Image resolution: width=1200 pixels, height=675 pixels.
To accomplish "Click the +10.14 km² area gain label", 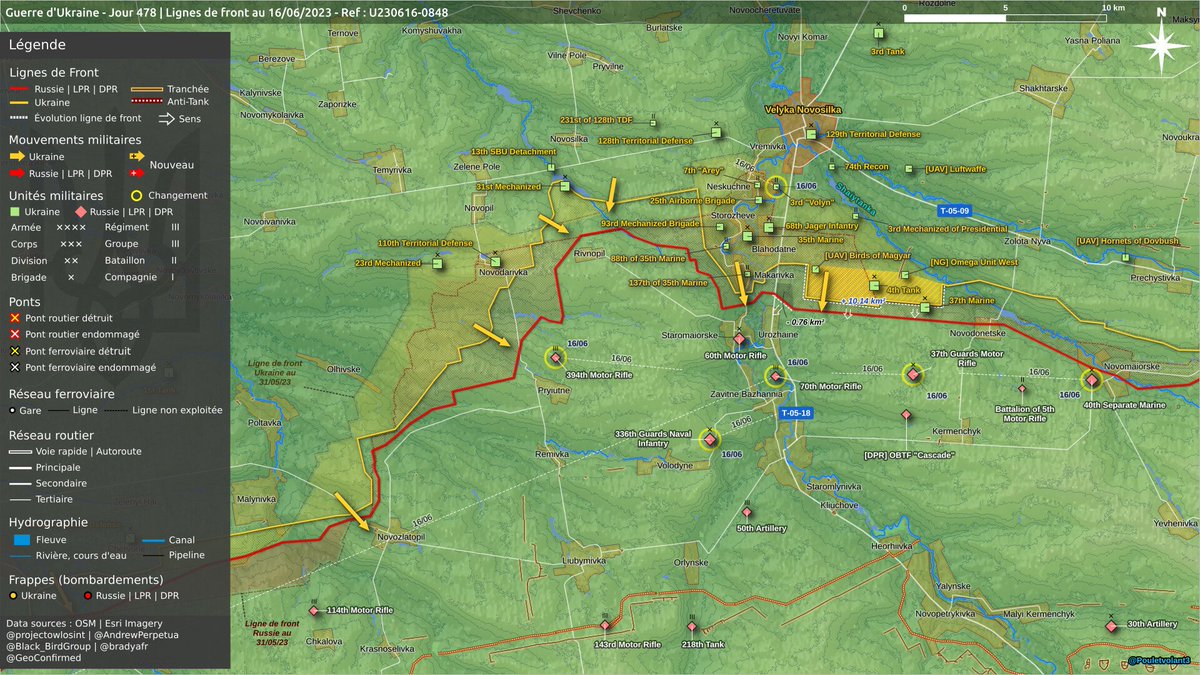I will point(864,300).
